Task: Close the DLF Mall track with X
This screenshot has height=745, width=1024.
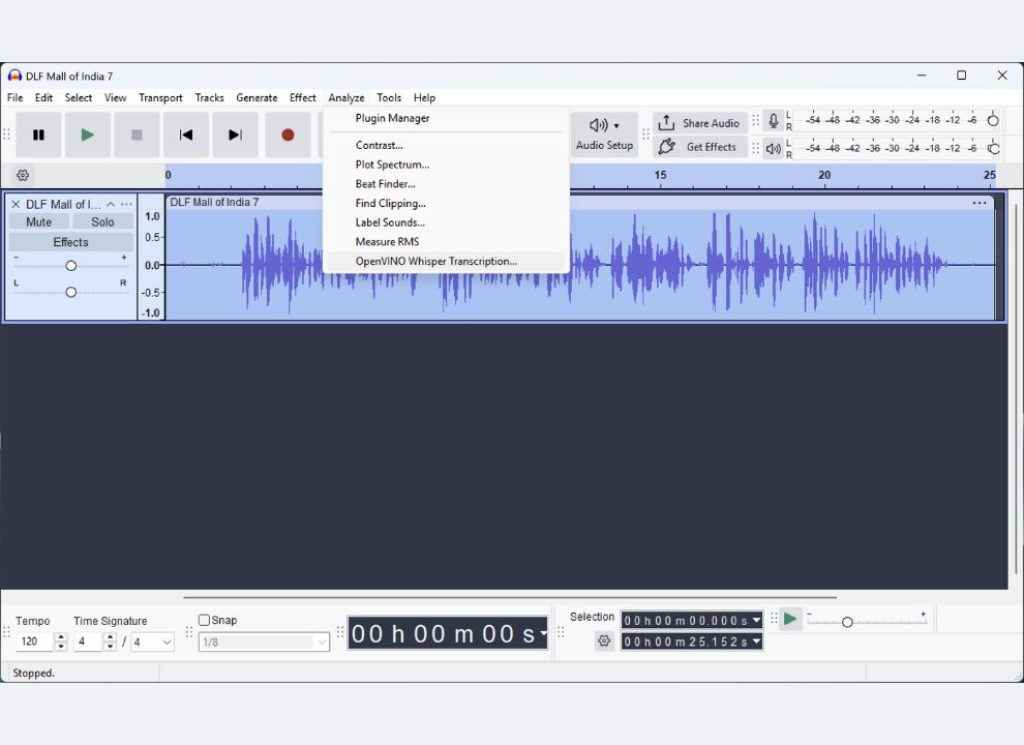Action: [x=16, y=204]
